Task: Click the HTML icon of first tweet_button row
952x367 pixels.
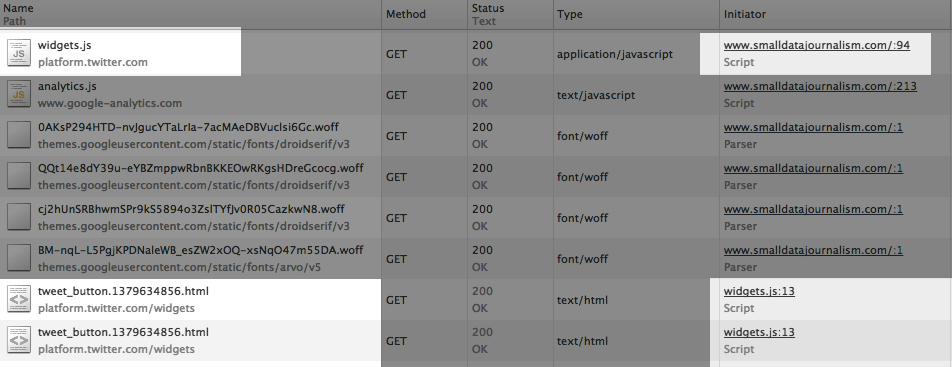Action: pyautogui.click(x=19, y=299)
